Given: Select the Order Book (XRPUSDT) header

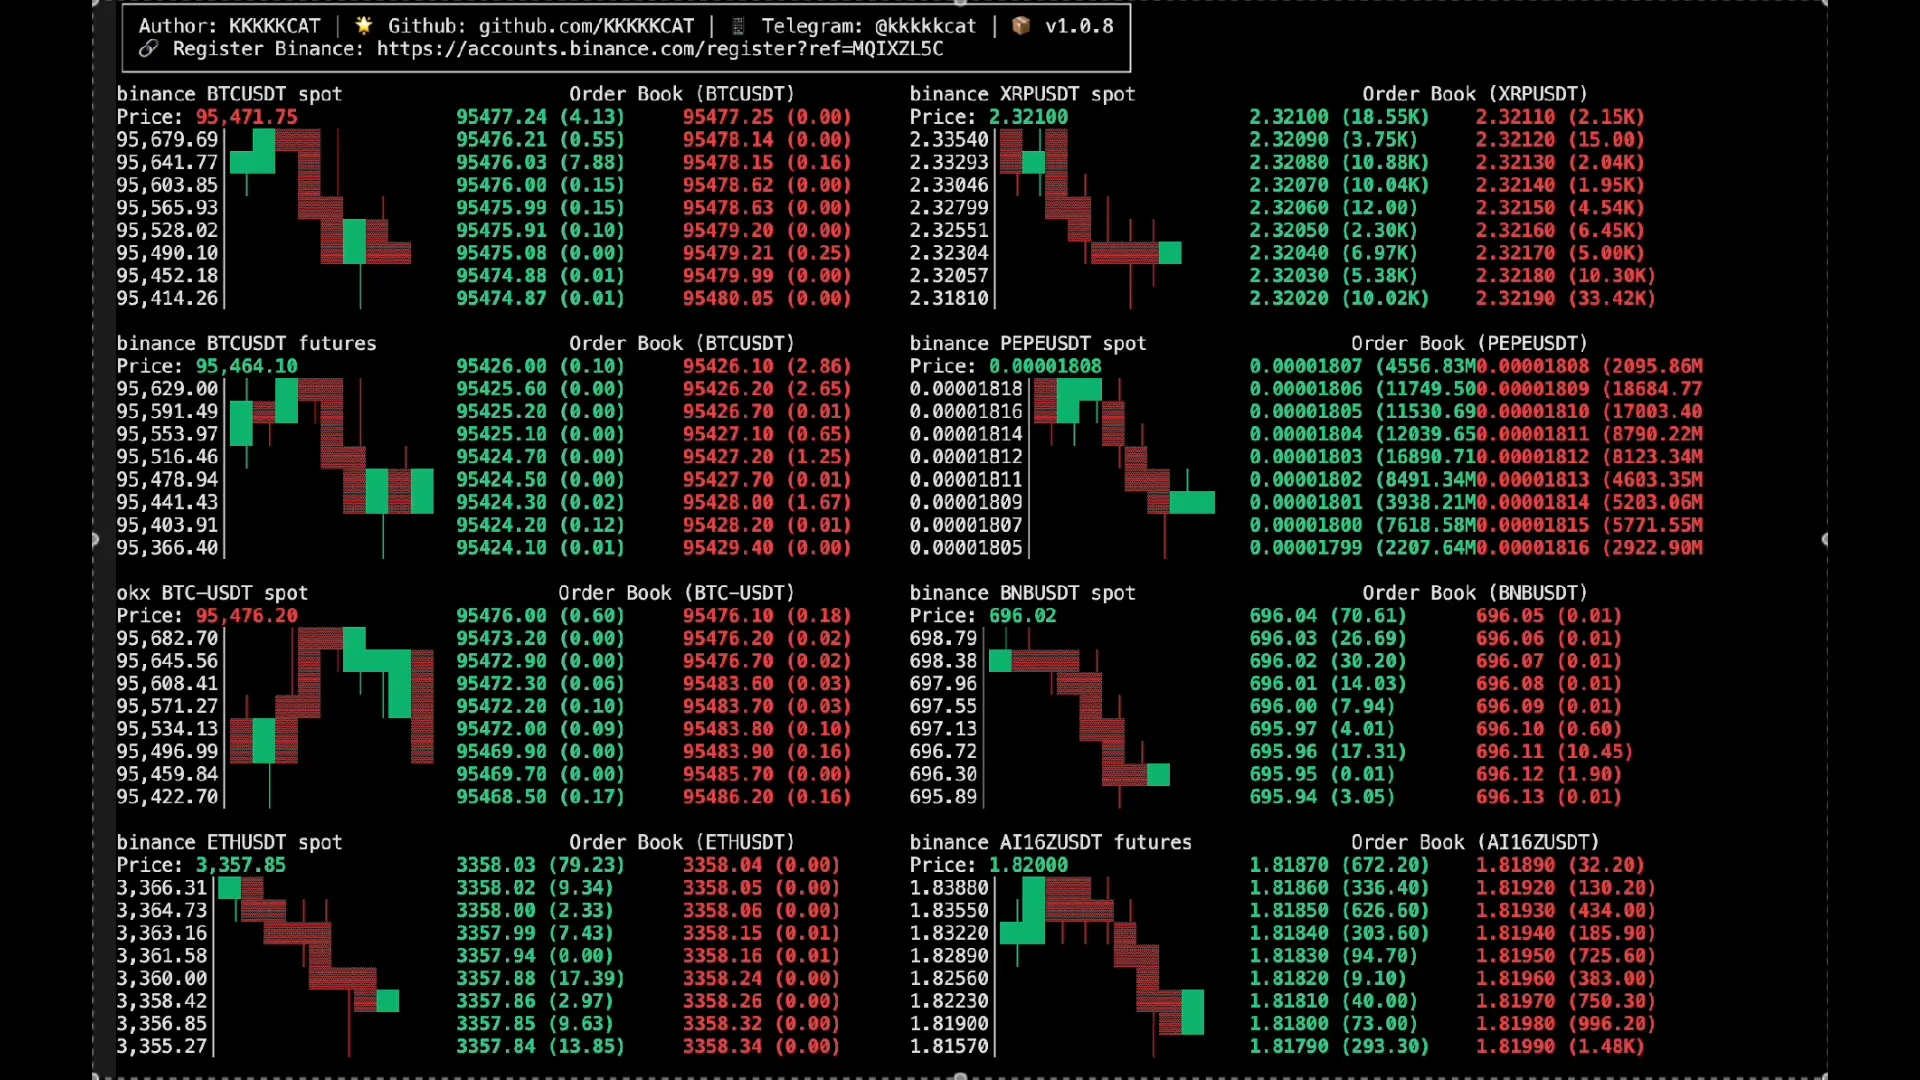Looking at the screenshot, I should (1474, 93).
